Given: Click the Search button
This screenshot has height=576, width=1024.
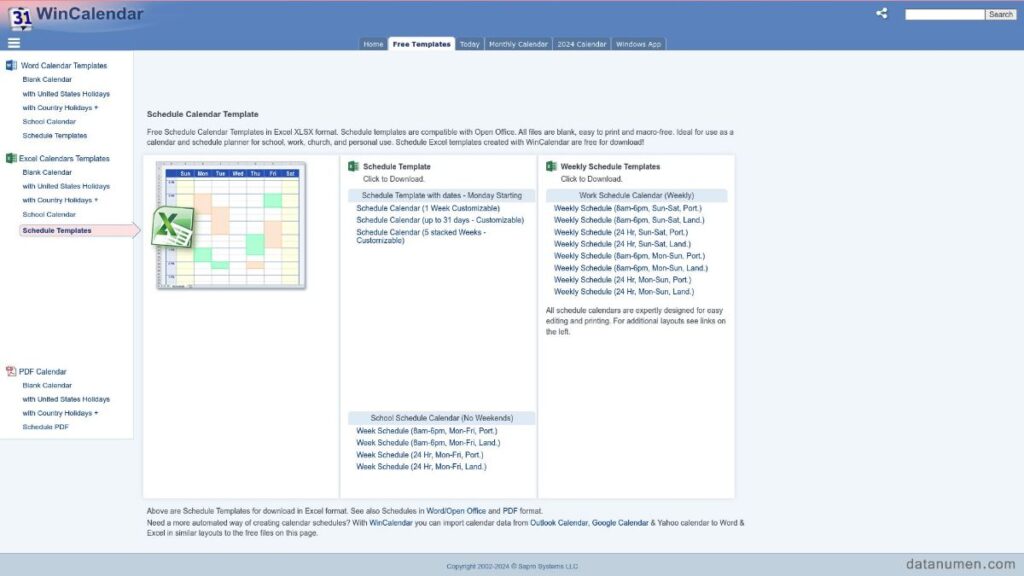Looking at the screenshot, I should (1000, 14).
